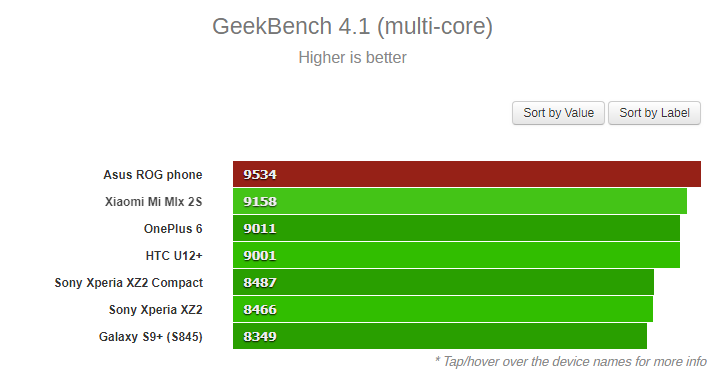Tap the Sony Xperia XZ2 label
The height and width of the screenshot is (382, 714).
(155, 310)
